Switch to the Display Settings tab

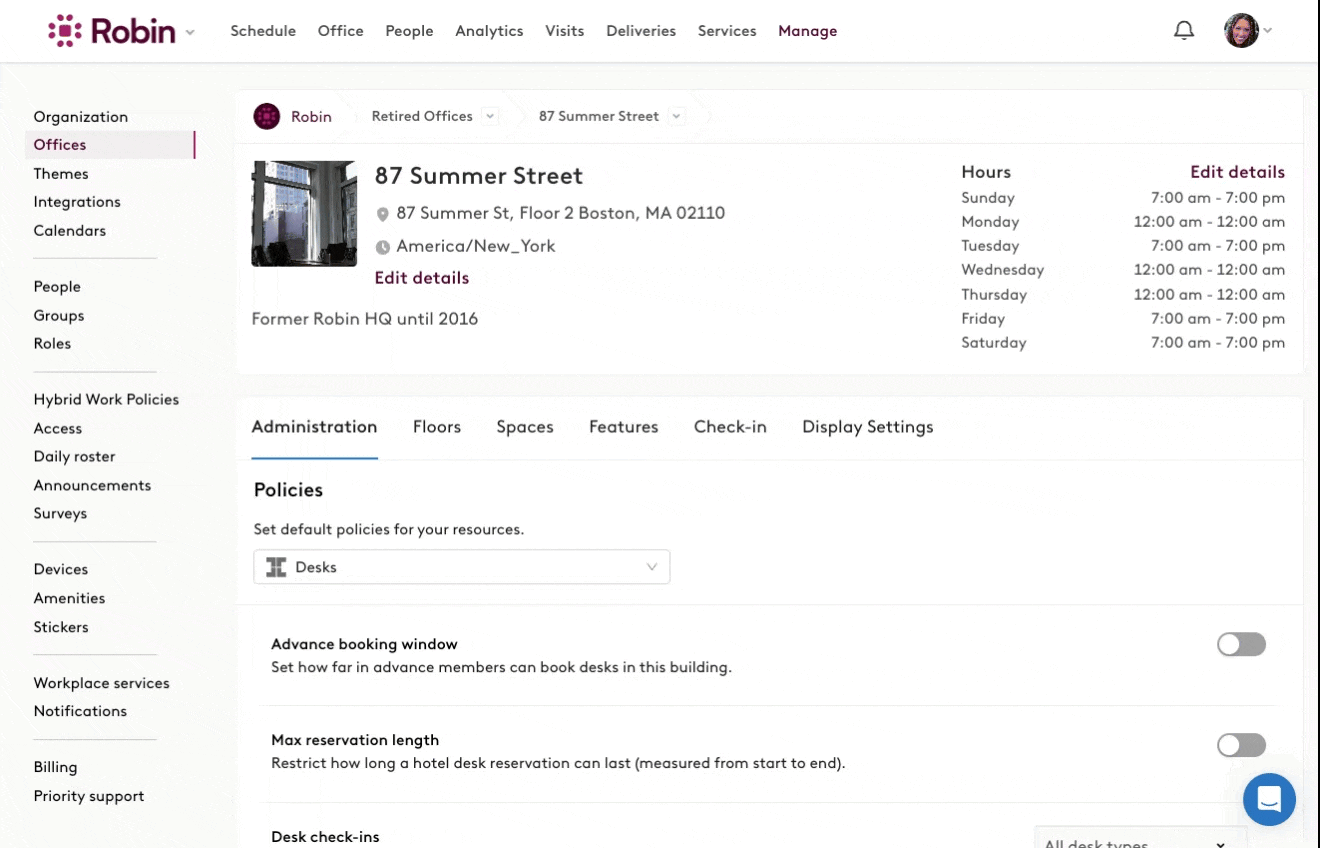tap(868, 427)
